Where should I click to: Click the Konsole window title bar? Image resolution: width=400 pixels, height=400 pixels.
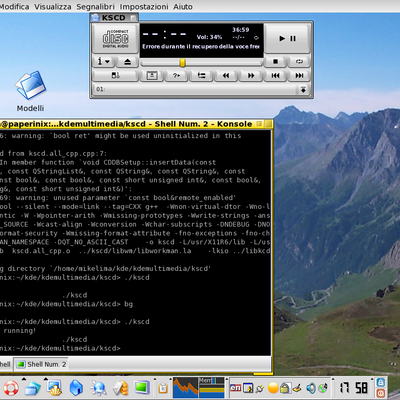[x=136, y=124]
